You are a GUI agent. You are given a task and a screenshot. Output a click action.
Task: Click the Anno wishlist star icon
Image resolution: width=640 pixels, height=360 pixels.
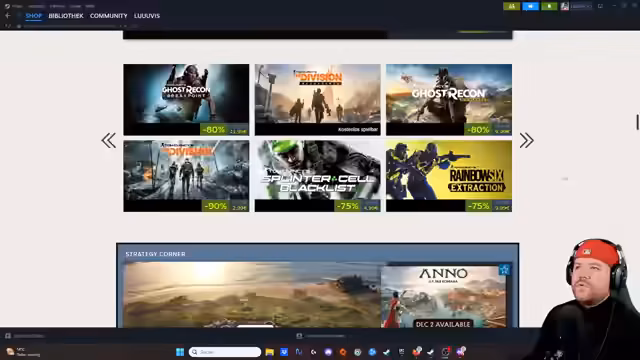[504, 269]
